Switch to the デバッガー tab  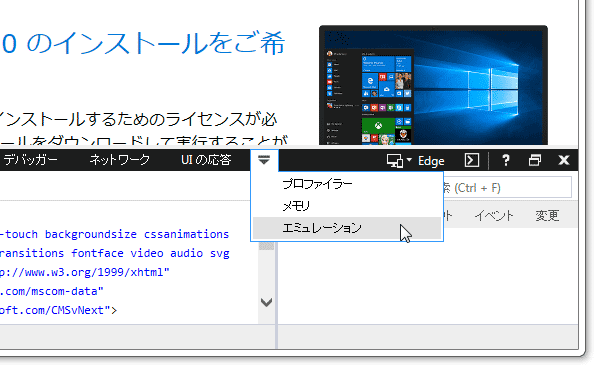[30, 160]
